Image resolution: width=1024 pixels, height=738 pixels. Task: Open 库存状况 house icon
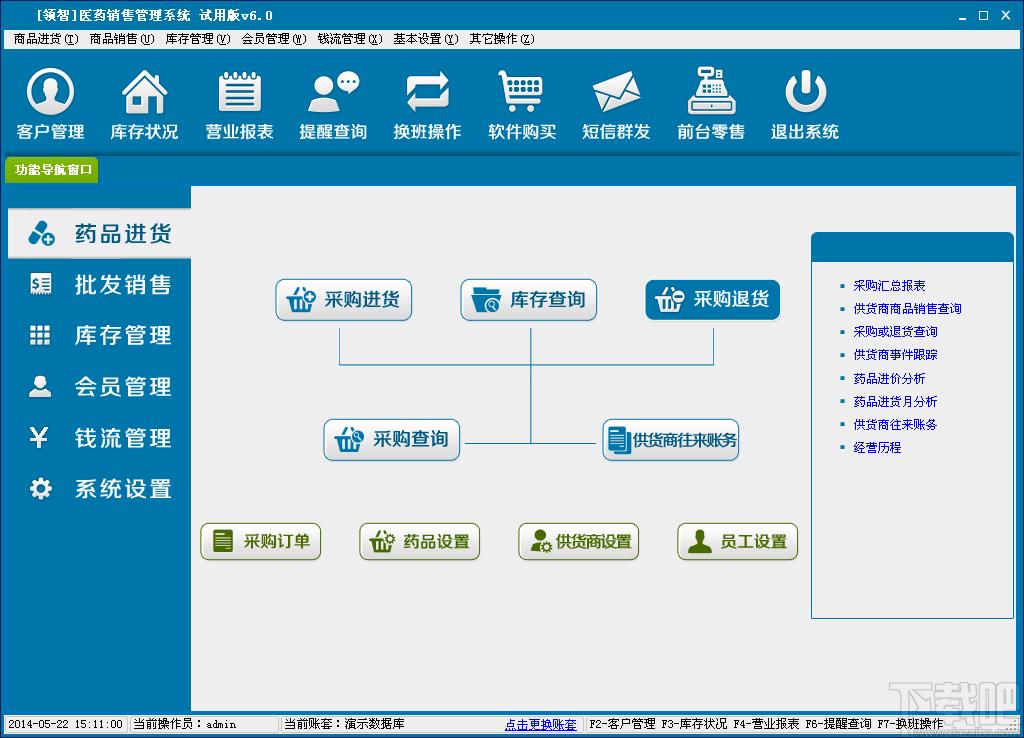(144, 104)
